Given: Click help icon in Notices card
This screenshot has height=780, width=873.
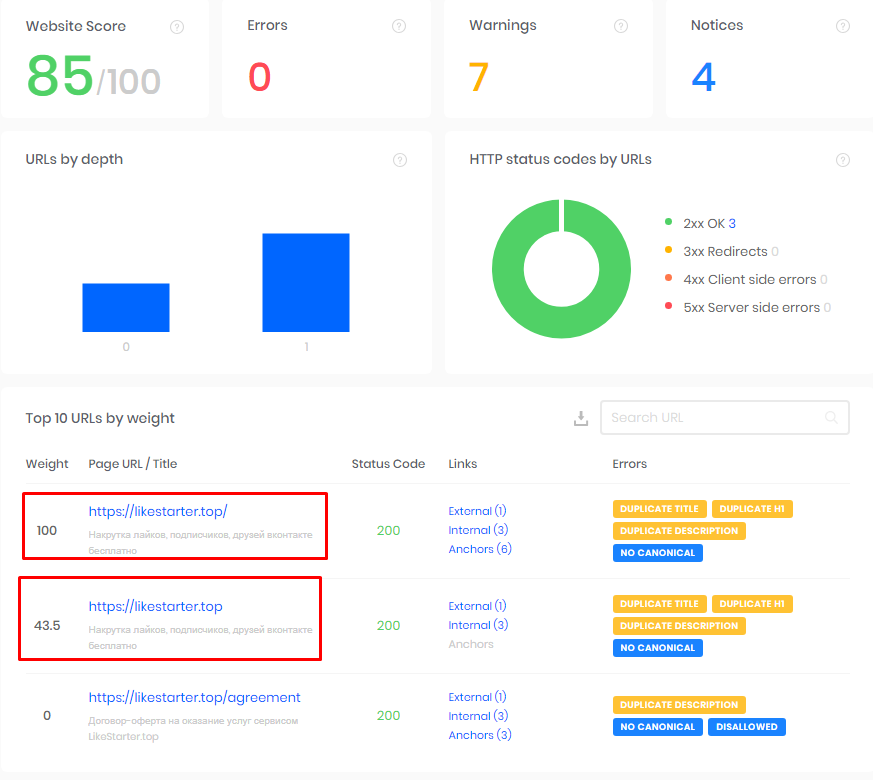Looking at the screenshot, I should [842, 27].
